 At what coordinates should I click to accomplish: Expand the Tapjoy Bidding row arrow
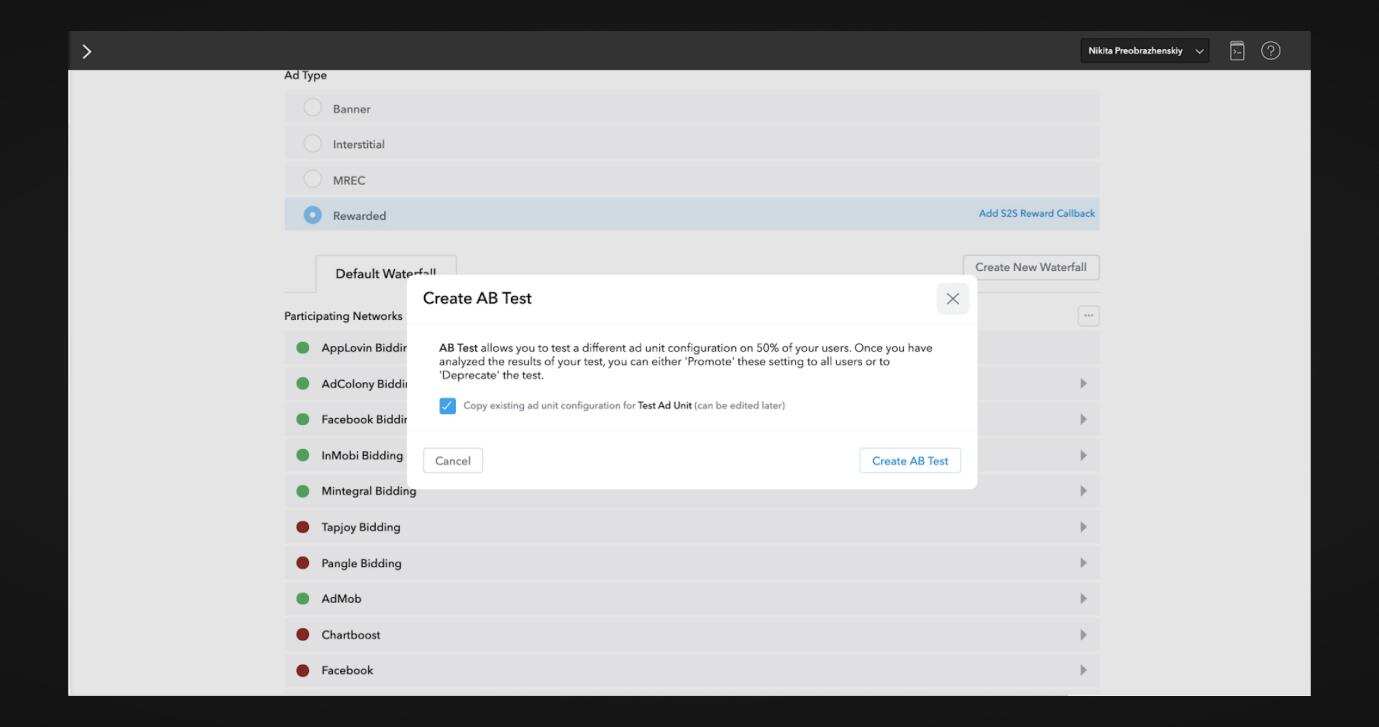pos(1083,527)
